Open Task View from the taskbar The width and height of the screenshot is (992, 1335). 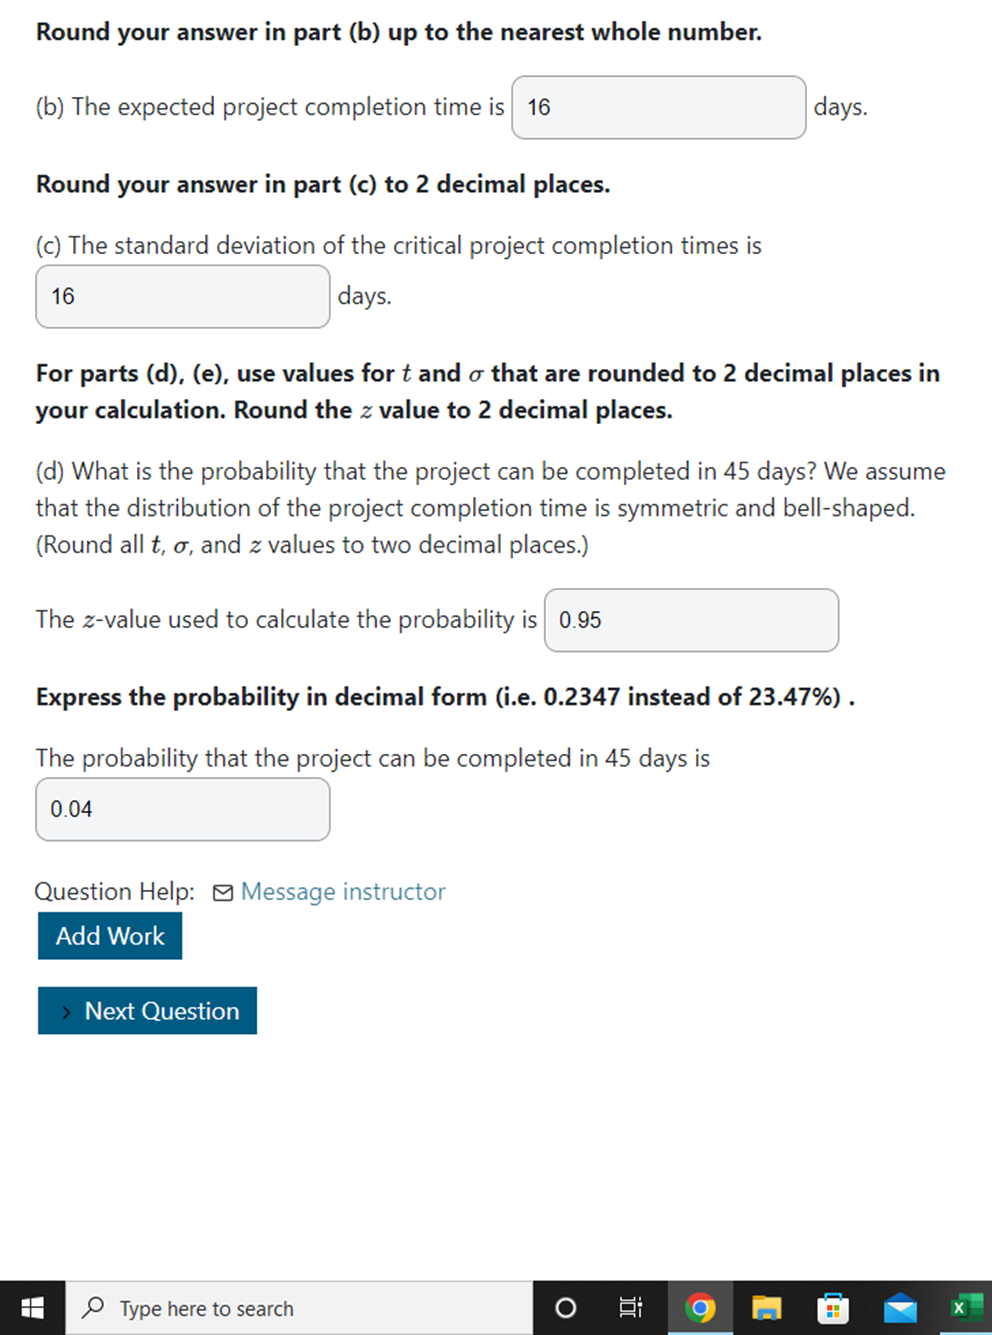[x=630, y=1307]
